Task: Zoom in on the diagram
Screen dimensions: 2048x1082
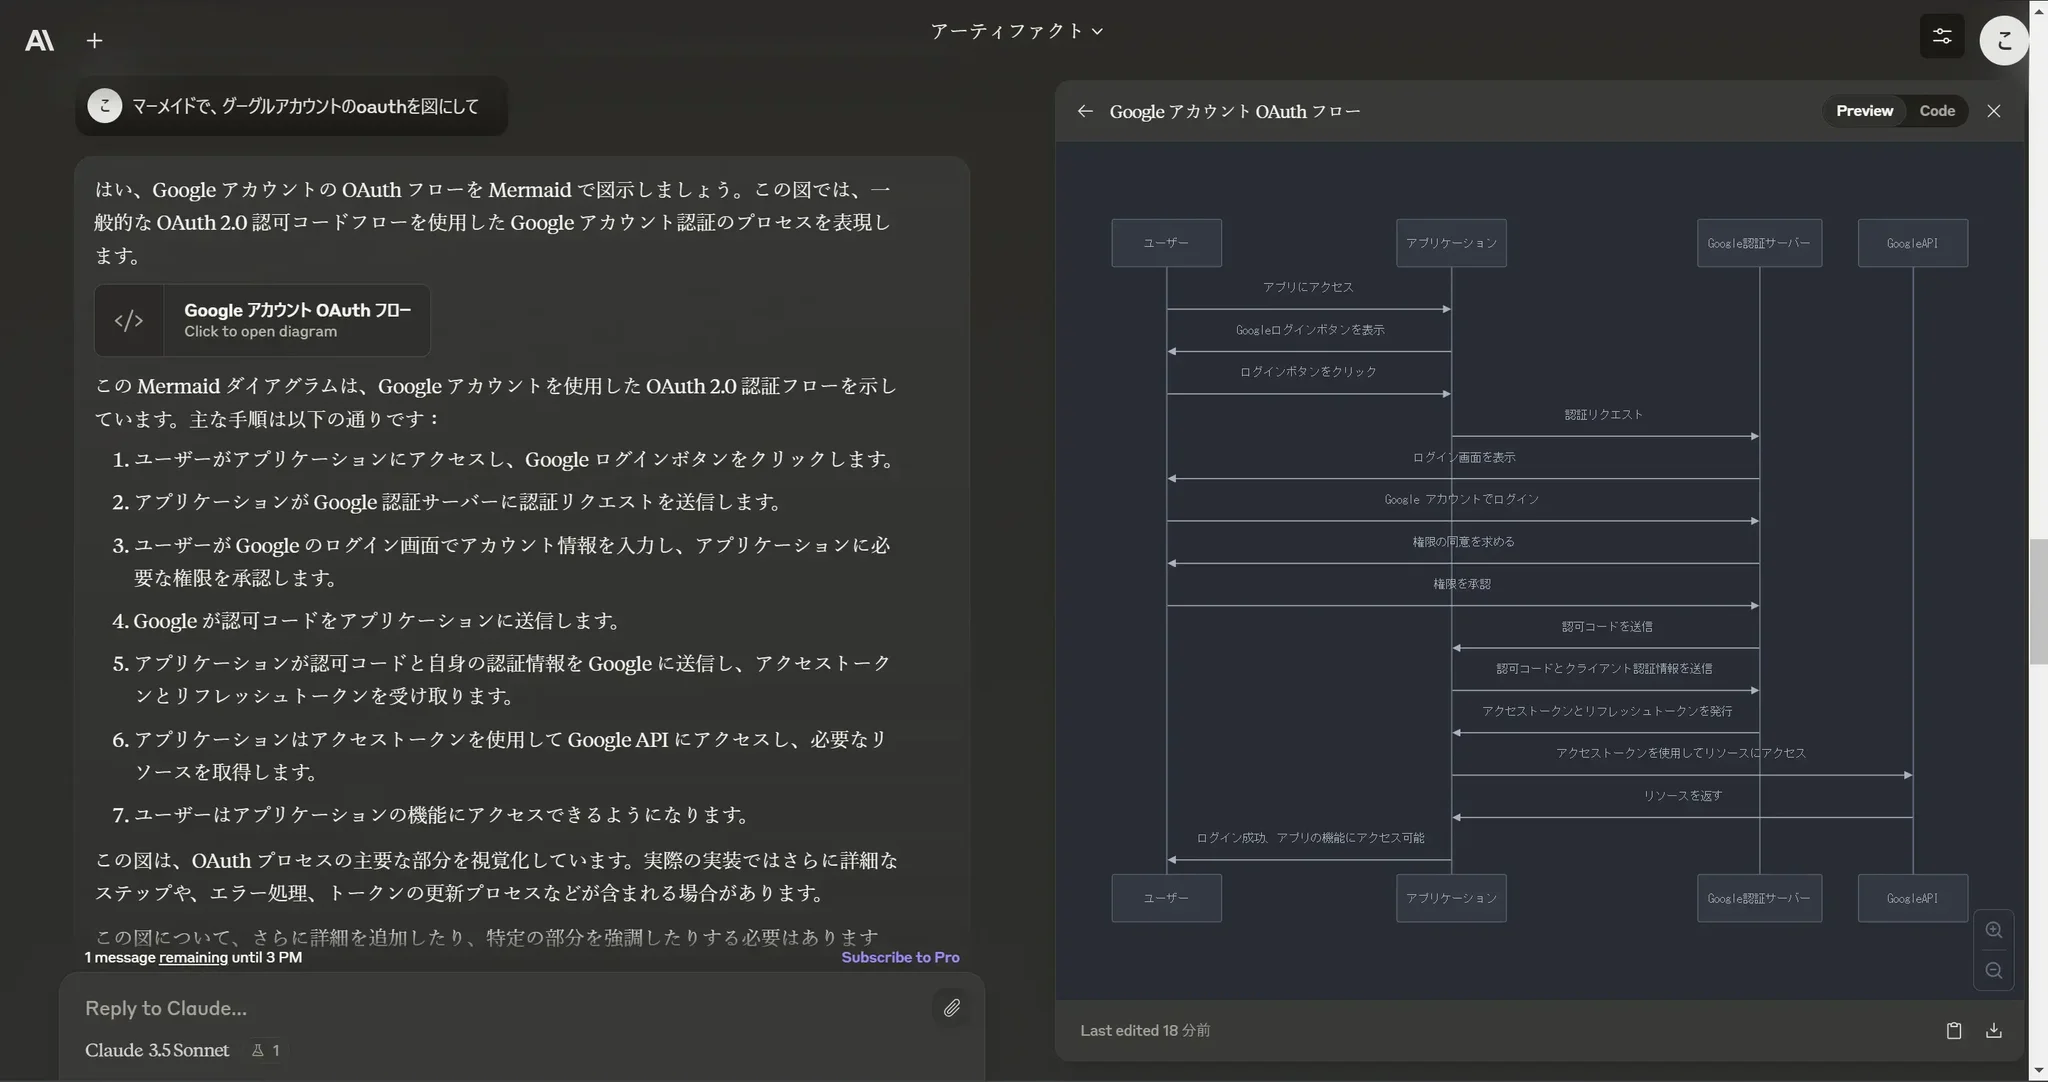Action: tap(1993, 930)
